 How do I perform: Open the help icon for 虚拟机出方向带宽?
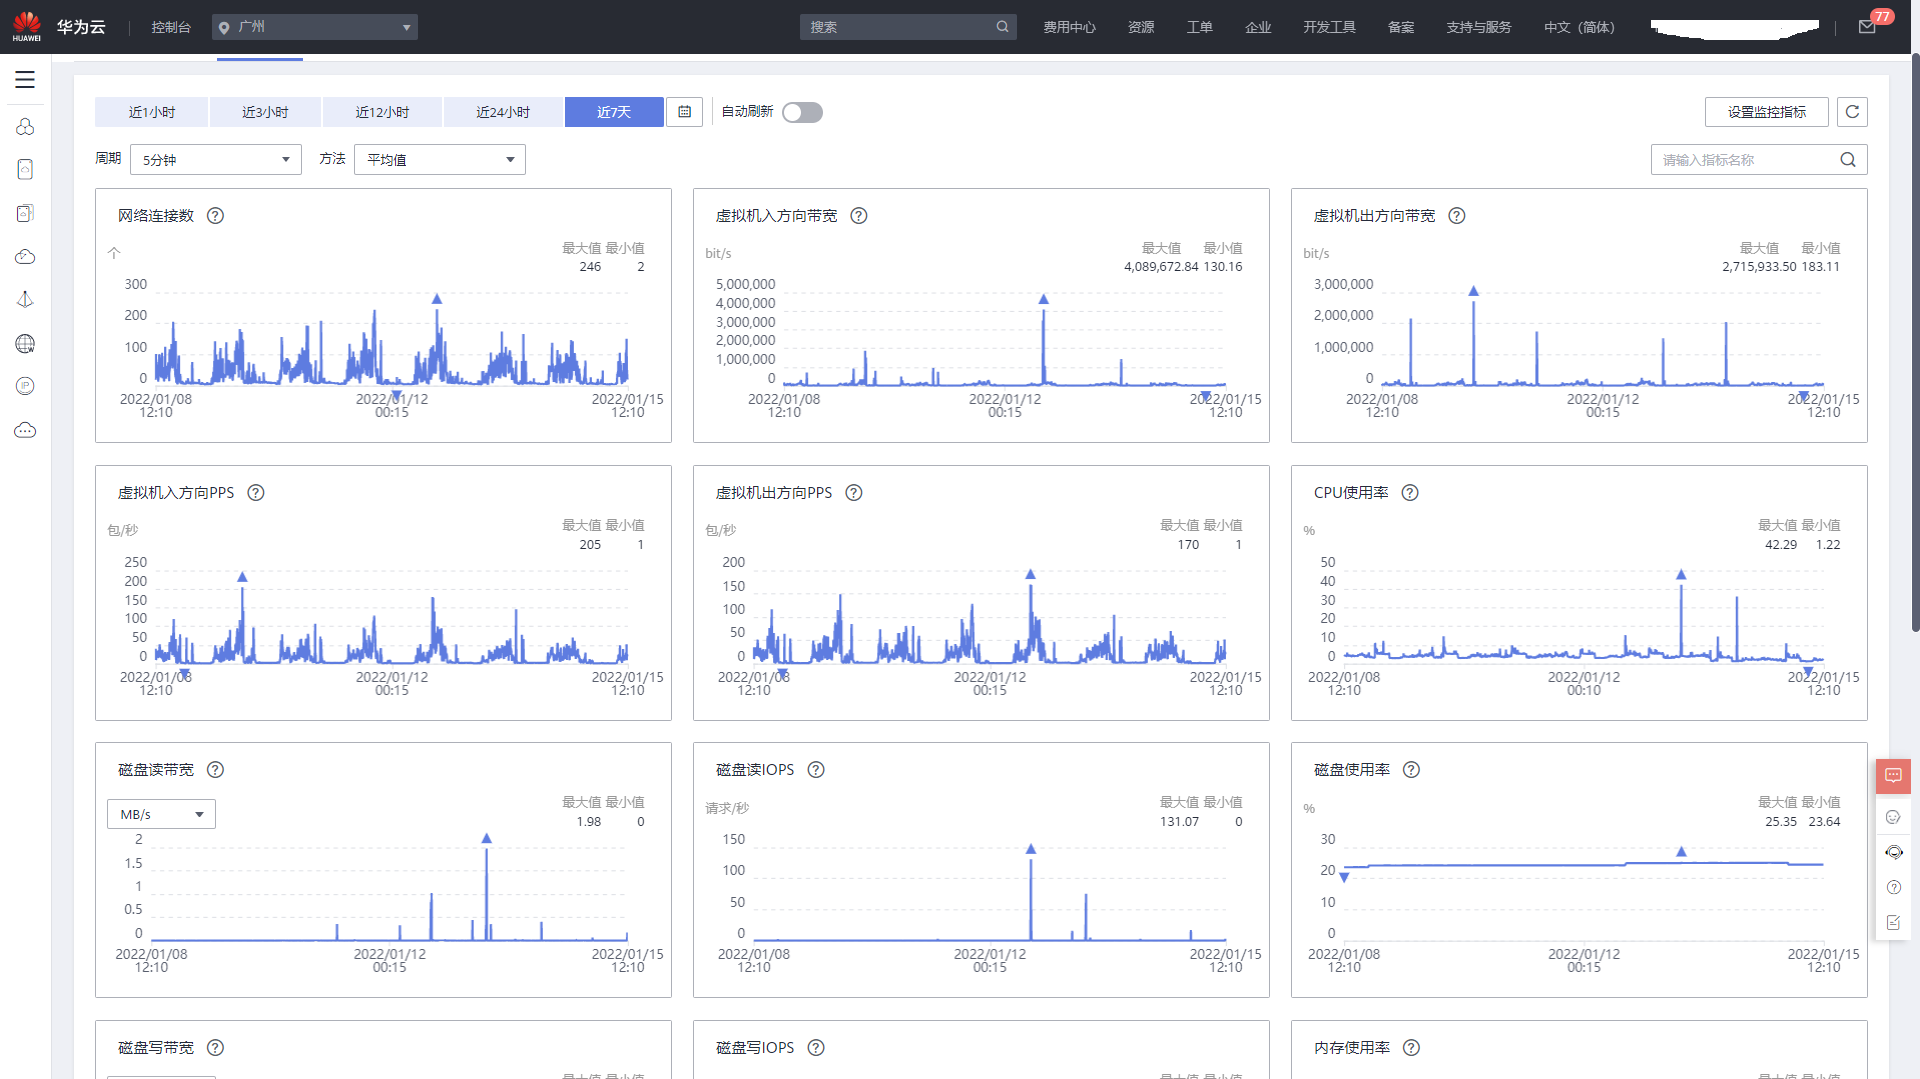pos(1456,216)
